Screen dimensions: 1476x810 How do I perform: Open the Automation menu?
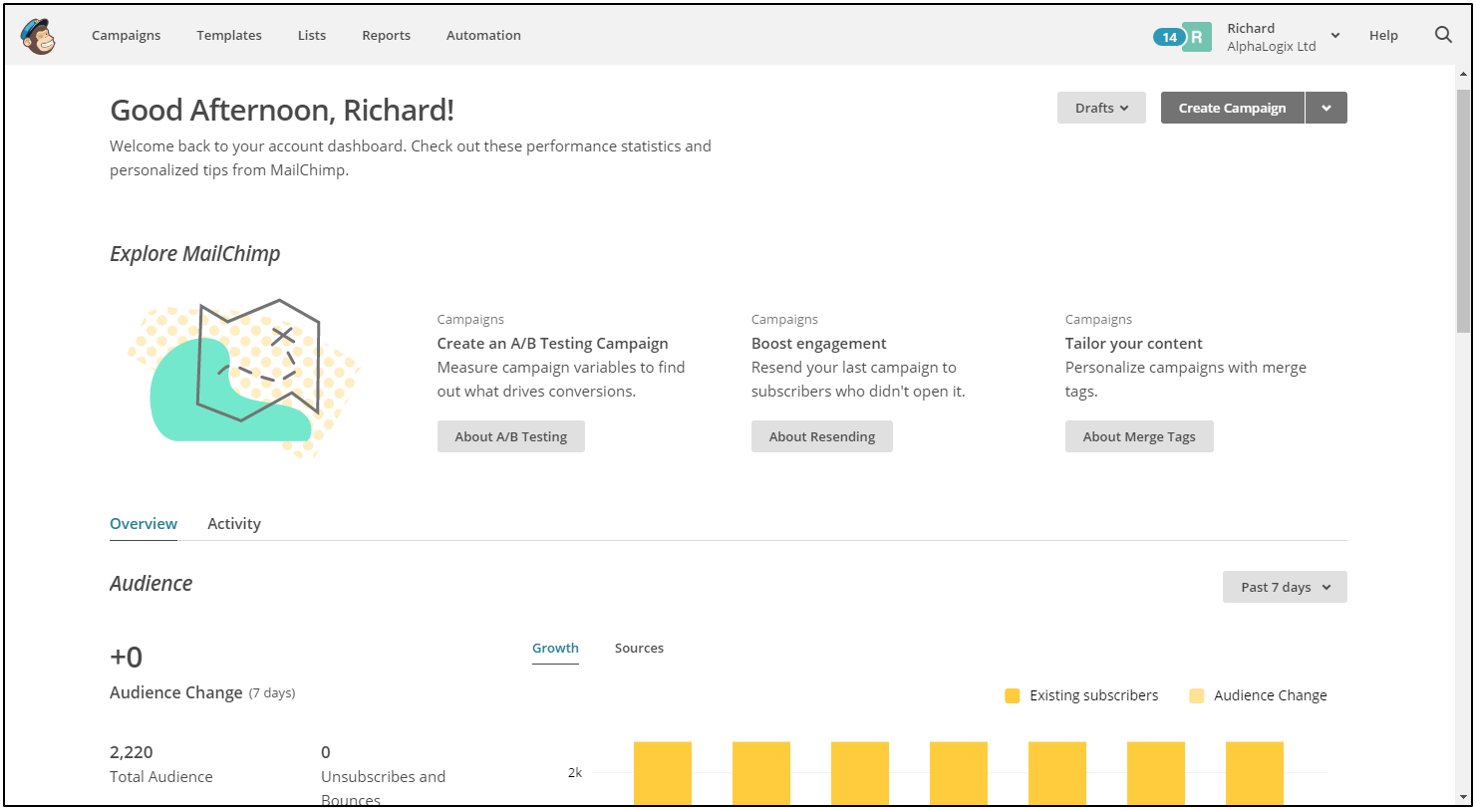tap(483, 35)
